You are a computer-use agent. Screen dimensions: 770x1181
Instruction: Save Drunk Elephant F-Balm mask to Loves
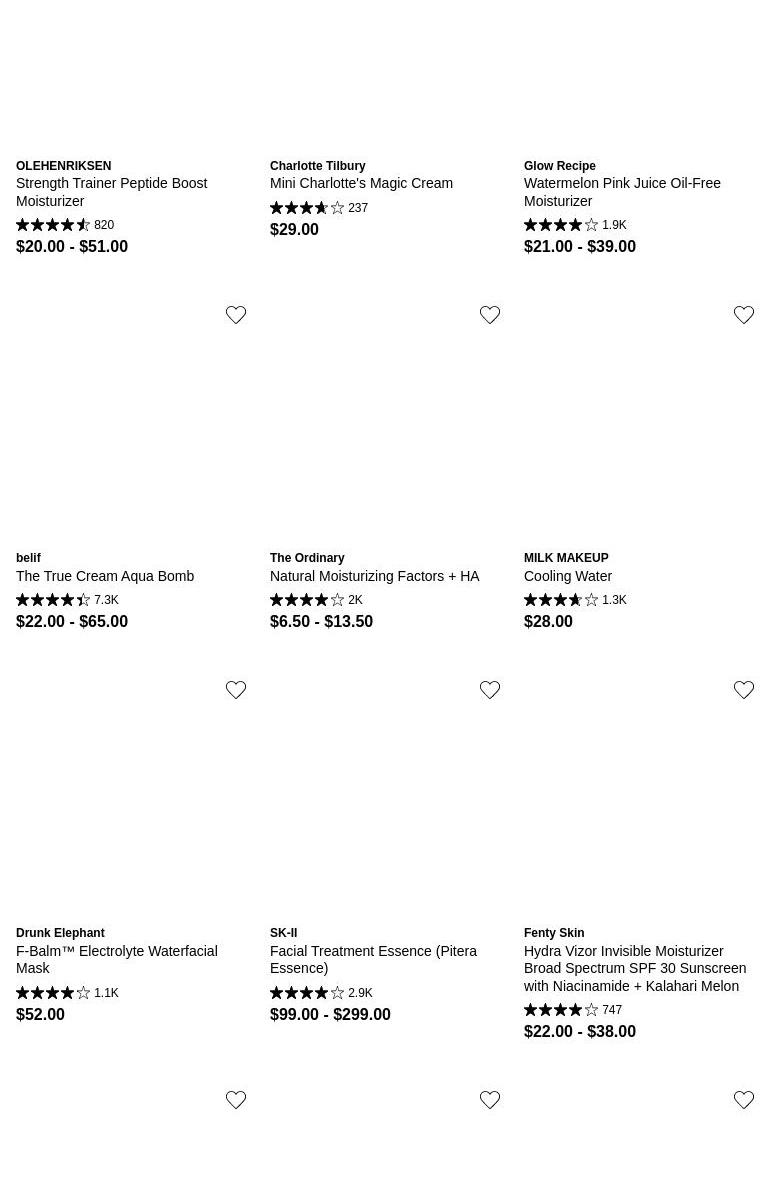tap(236, 690)
